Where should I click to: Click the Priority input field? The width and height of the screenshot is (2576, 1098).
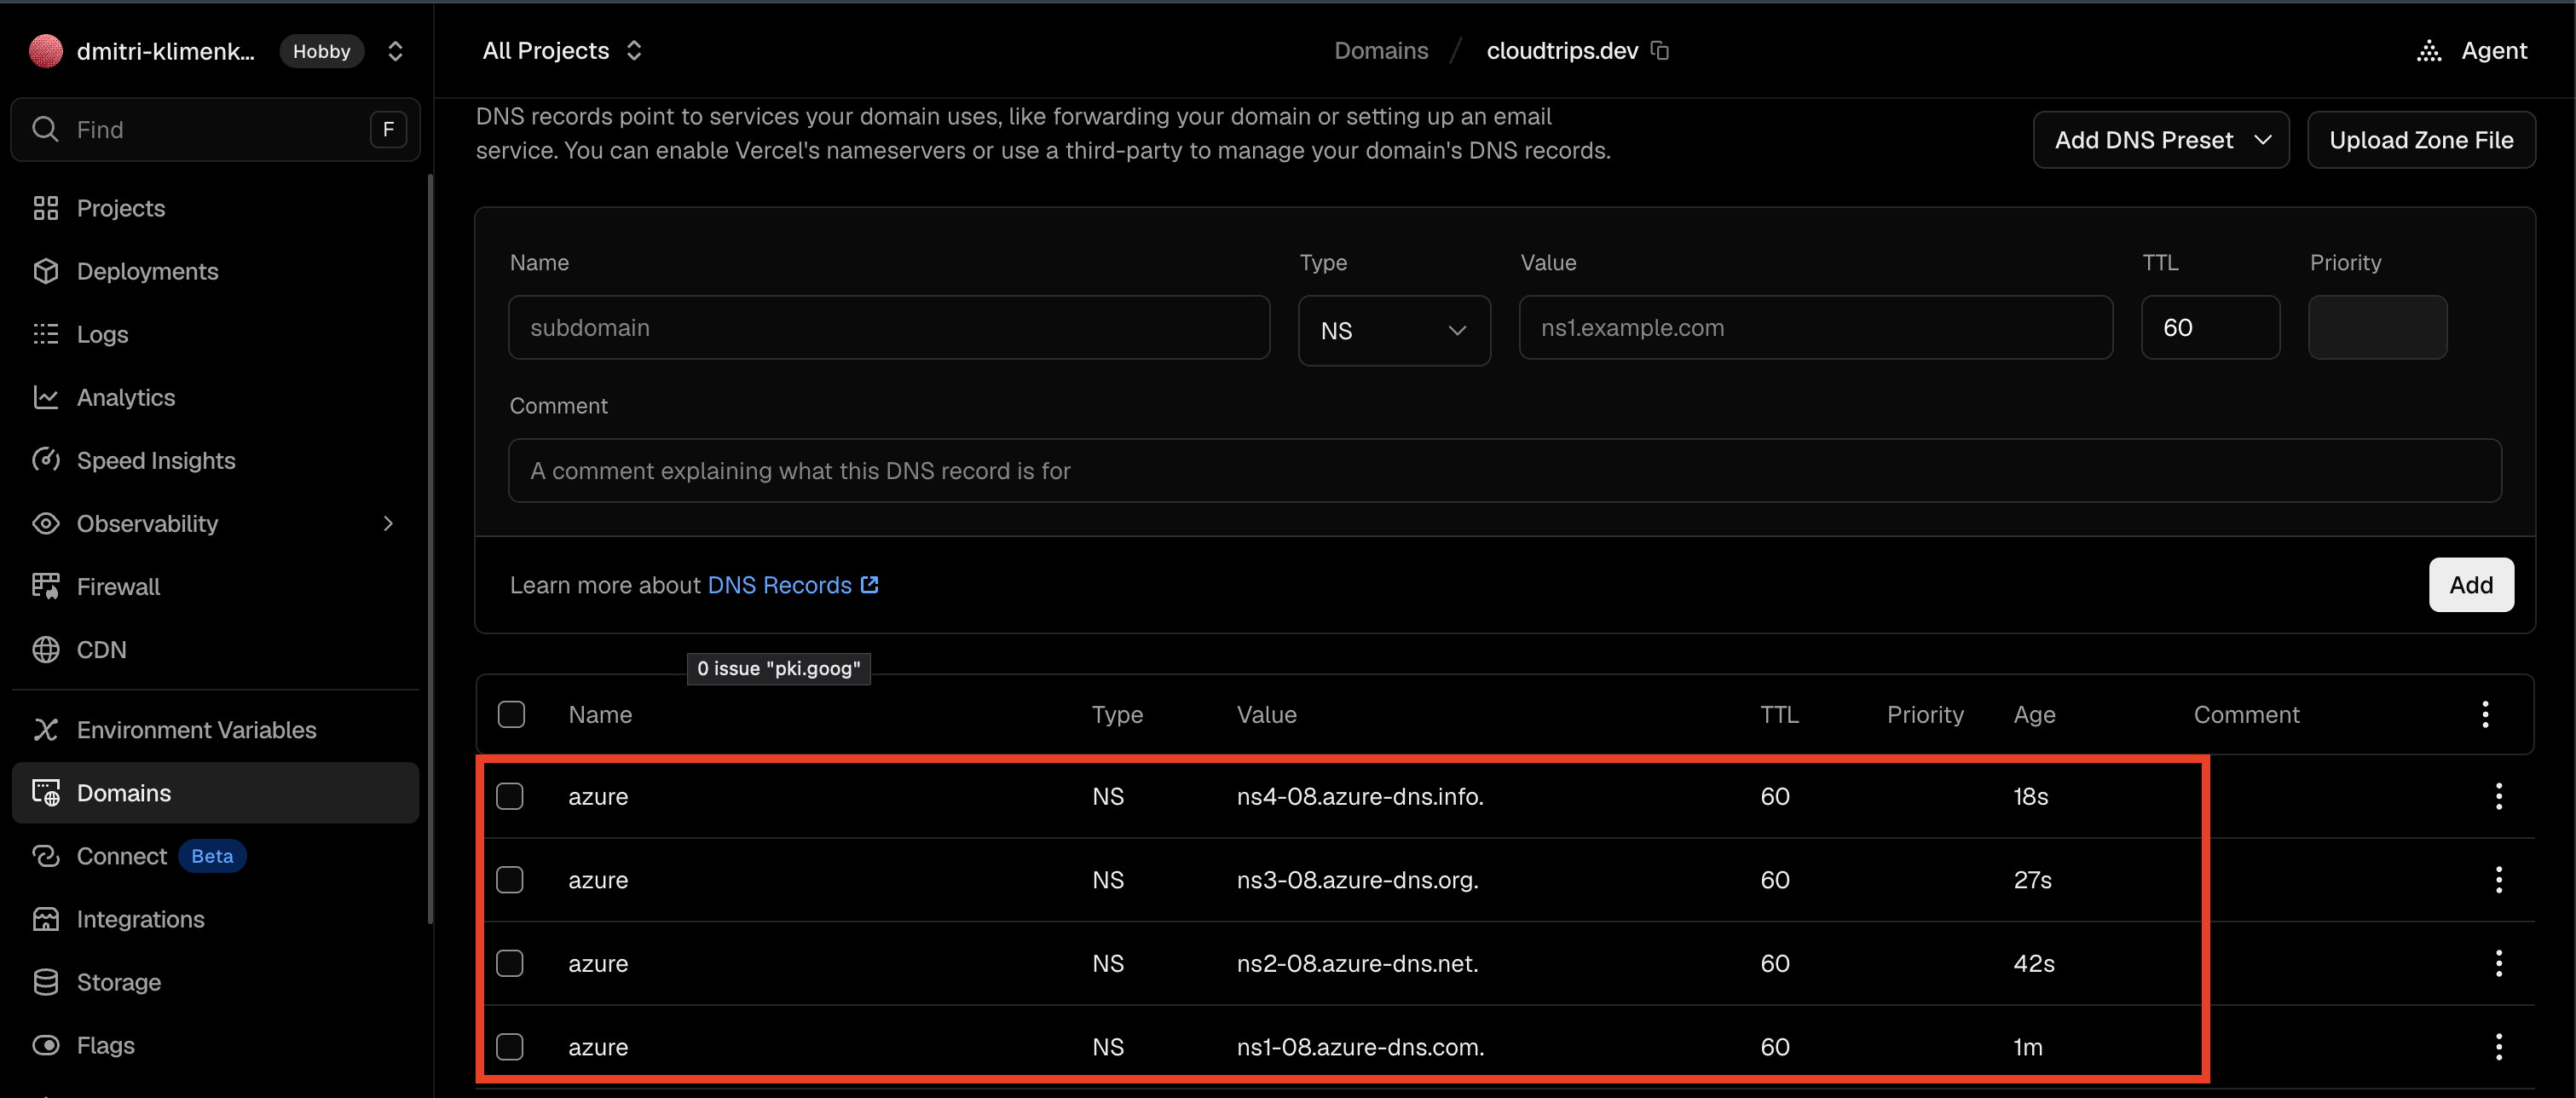2377,327
